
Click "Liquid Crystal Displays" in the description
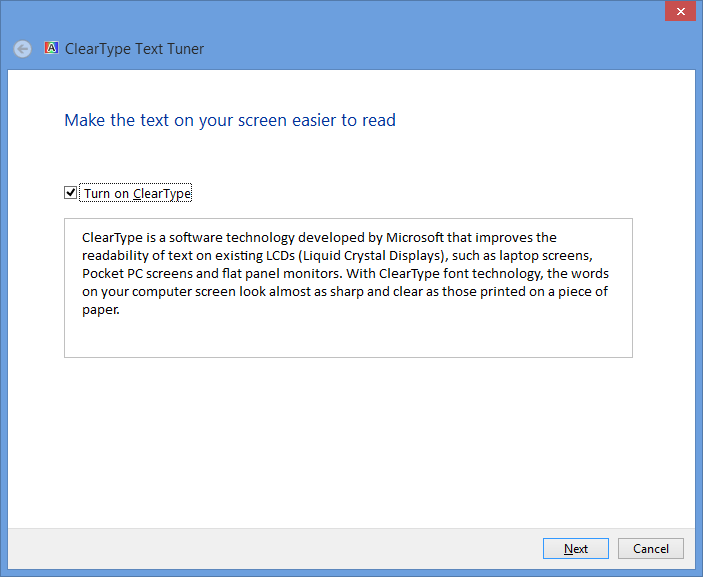[x=371, y=255]
